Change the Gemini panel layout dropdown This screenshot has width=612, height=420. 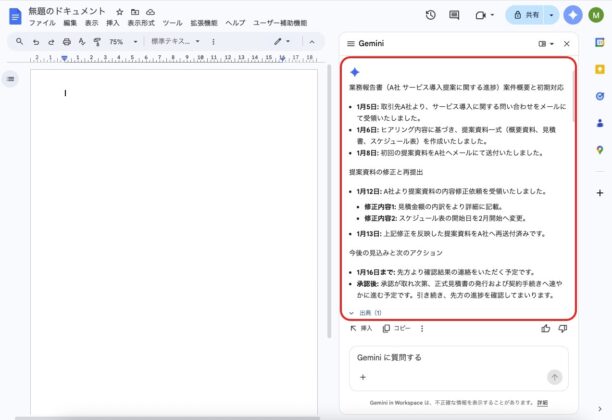(x=546, y=44)
